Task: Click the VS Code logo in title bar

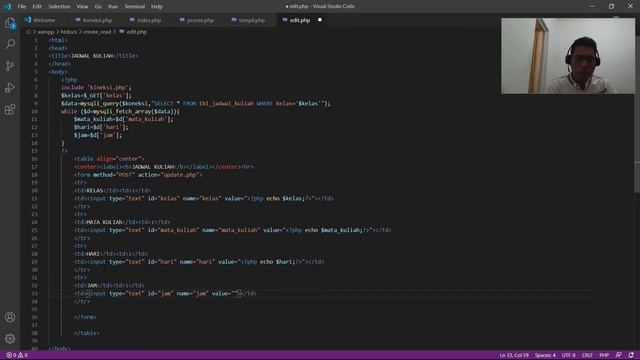Action: pyautogui.click(x=7, y=6)
